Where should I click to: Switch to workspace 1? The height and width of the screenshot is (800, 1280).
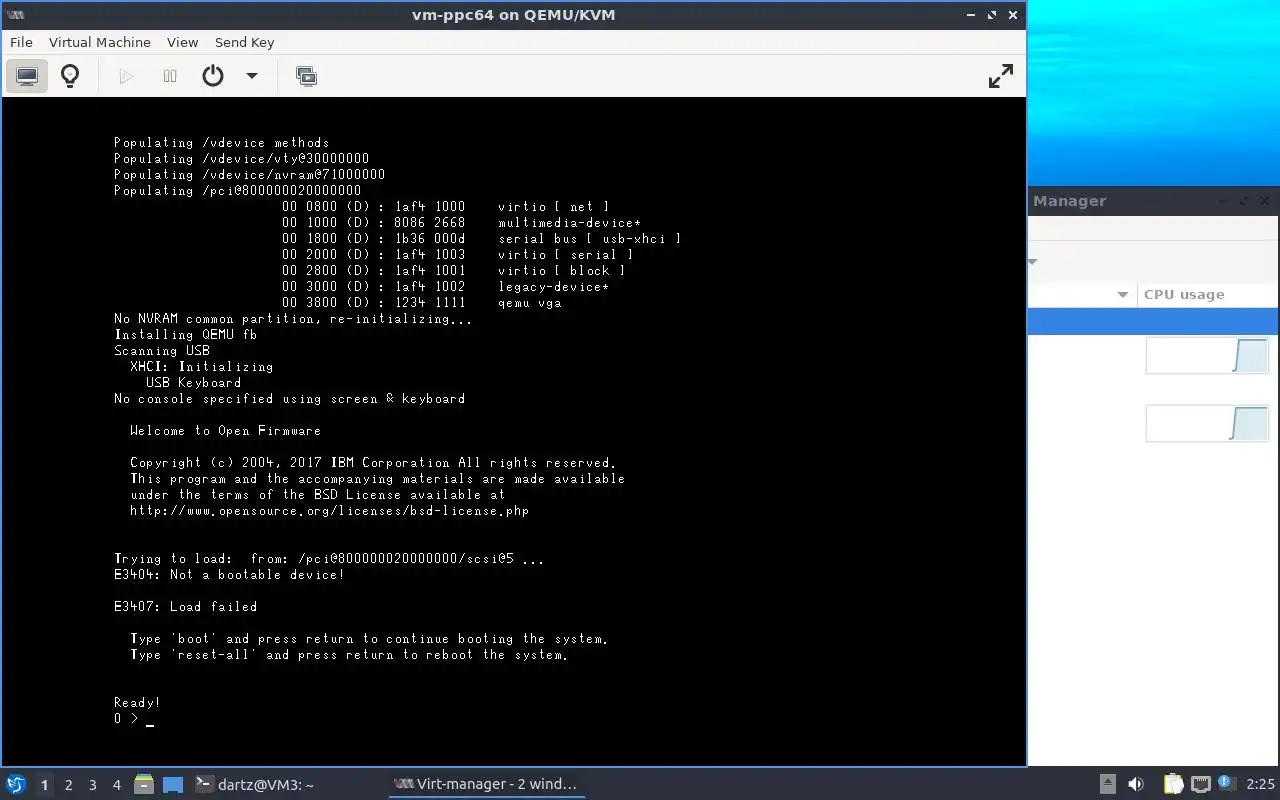pyautogui.click(x=44, y=785)
